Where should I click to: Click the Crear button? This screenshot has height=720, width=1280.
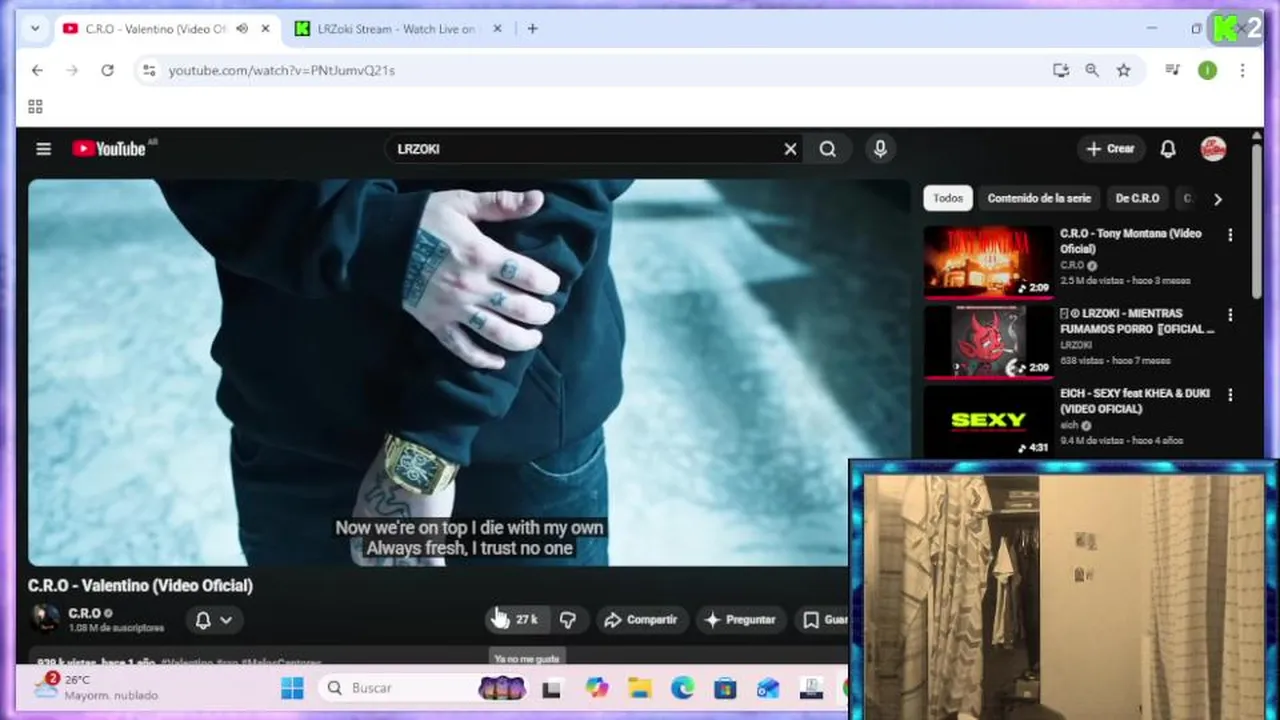coord(1110,149)
